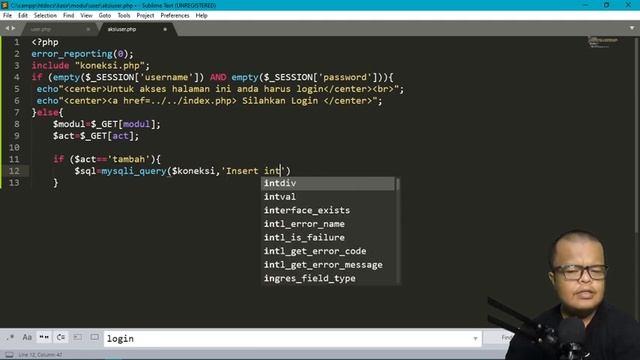Viewport: 640px width, 360px height.
Task: Click the side bar toggle status icon
Action: (9, 355)
